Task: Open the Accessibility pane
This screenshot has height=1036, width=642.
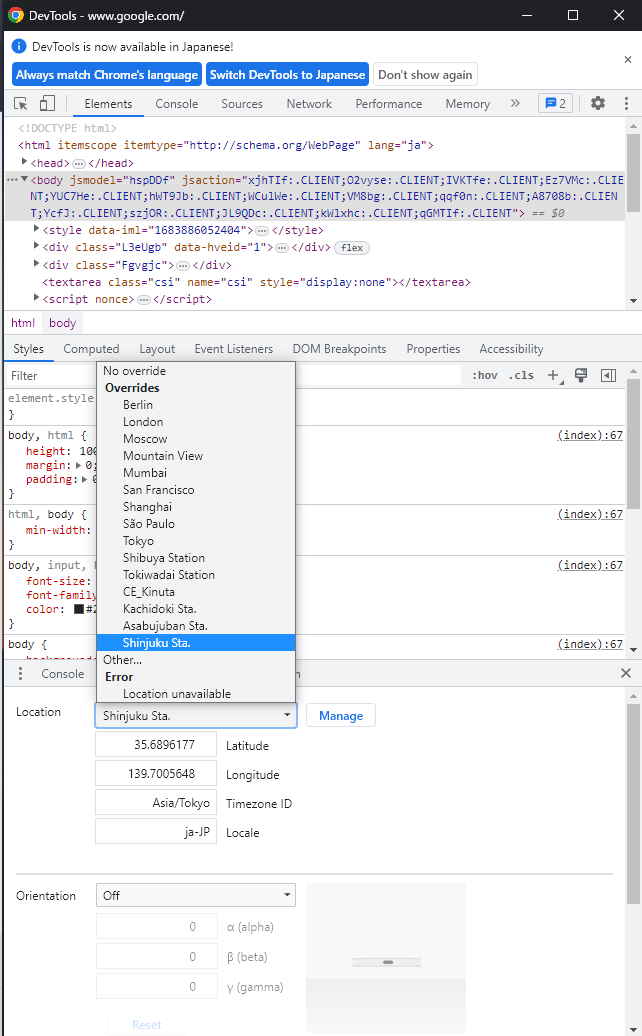Action: click(x=511, y=349)
